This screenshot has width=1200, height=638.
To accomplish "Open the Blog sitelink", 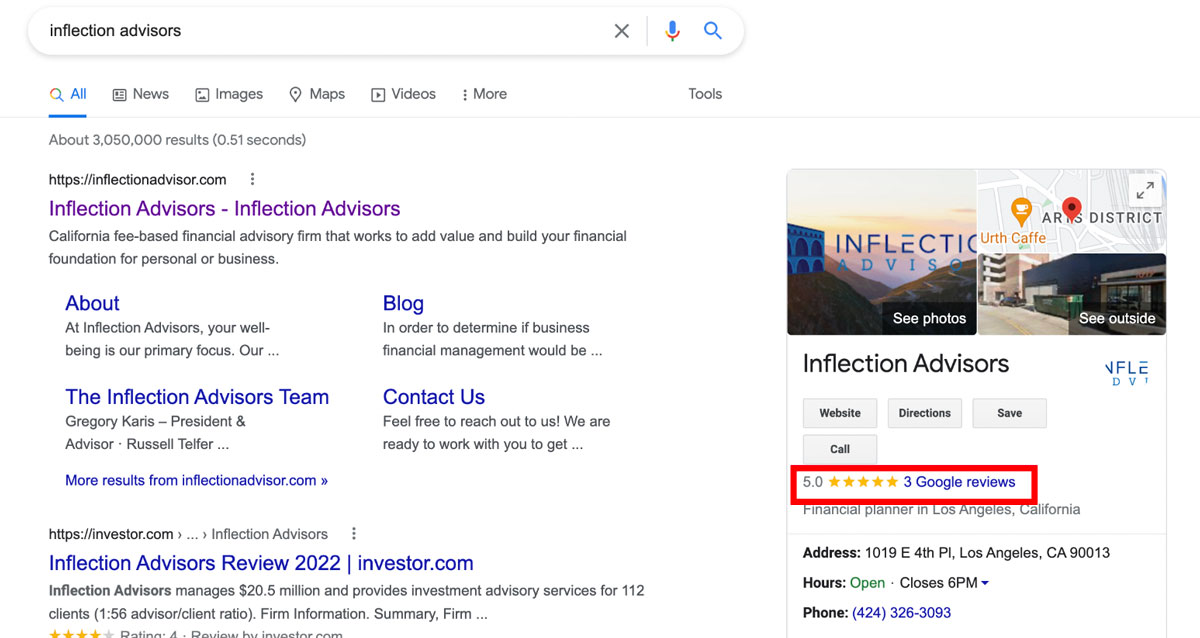I will [x=403, y=303].
